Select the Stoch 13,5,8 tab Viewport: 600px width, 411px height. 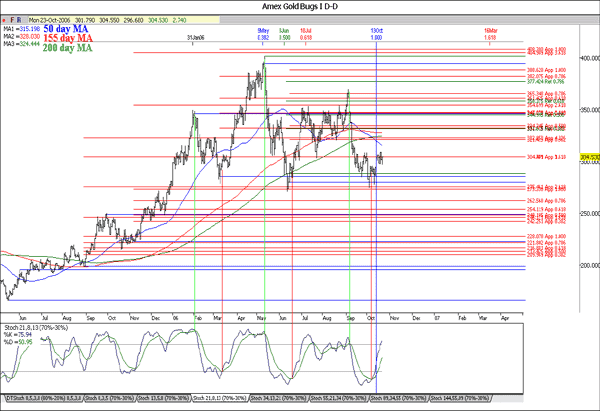pos(163,398)
